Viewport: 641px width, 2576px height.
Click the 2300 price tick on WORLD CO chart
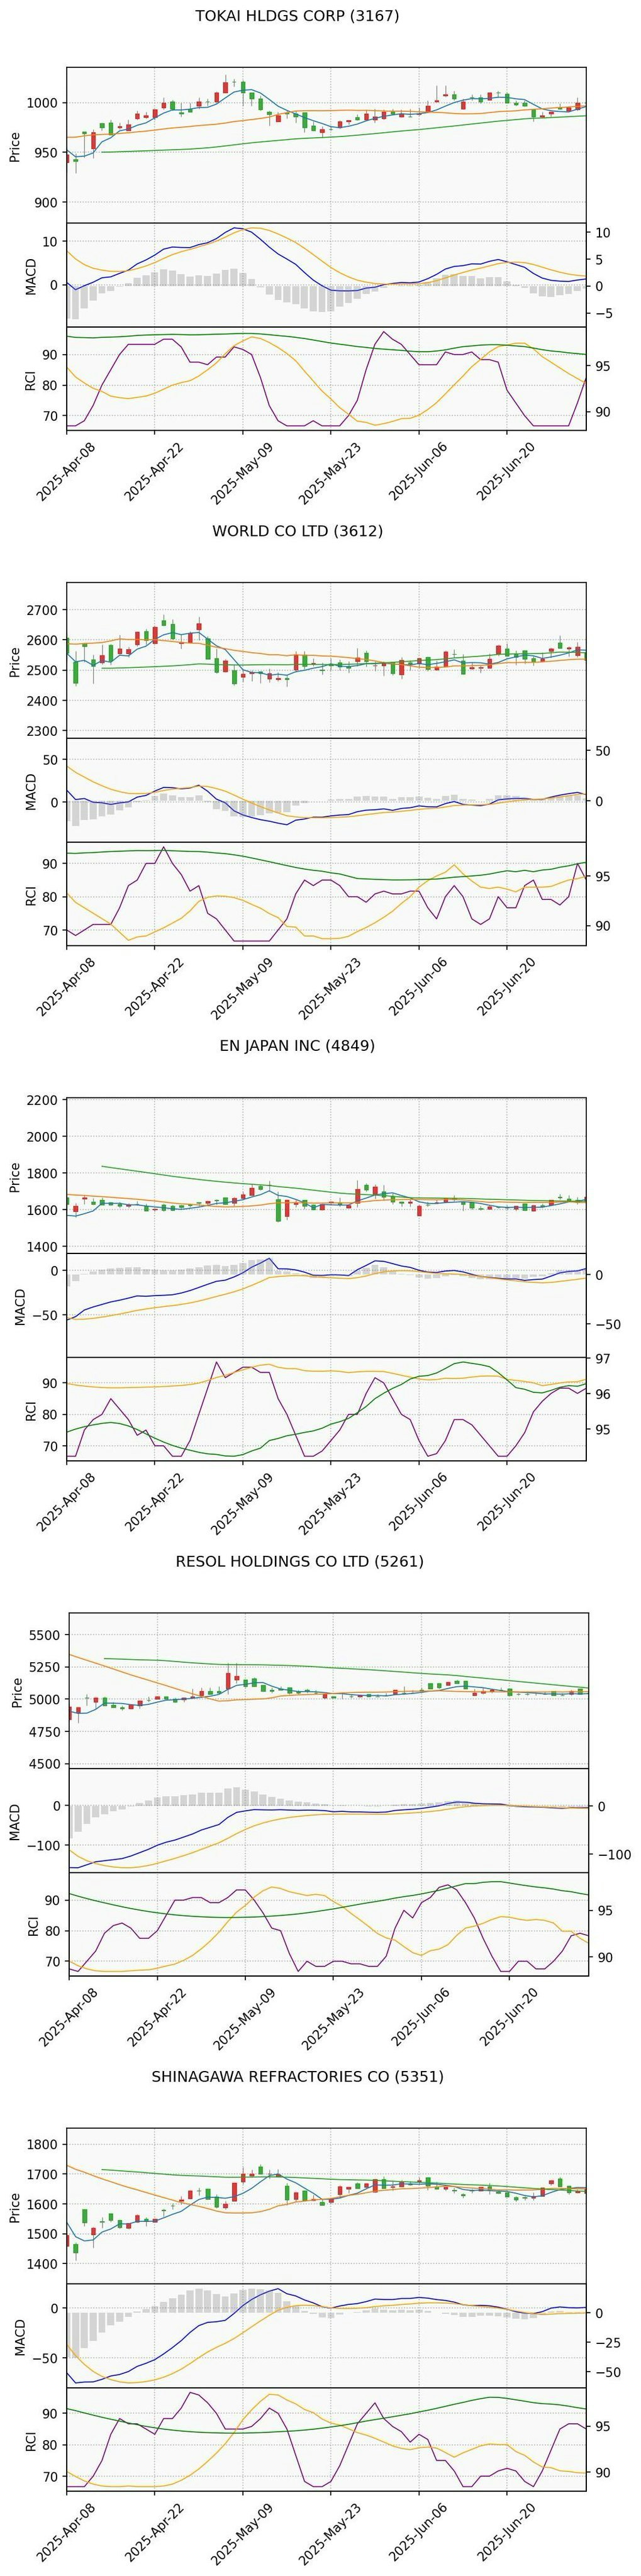(43, 731)
